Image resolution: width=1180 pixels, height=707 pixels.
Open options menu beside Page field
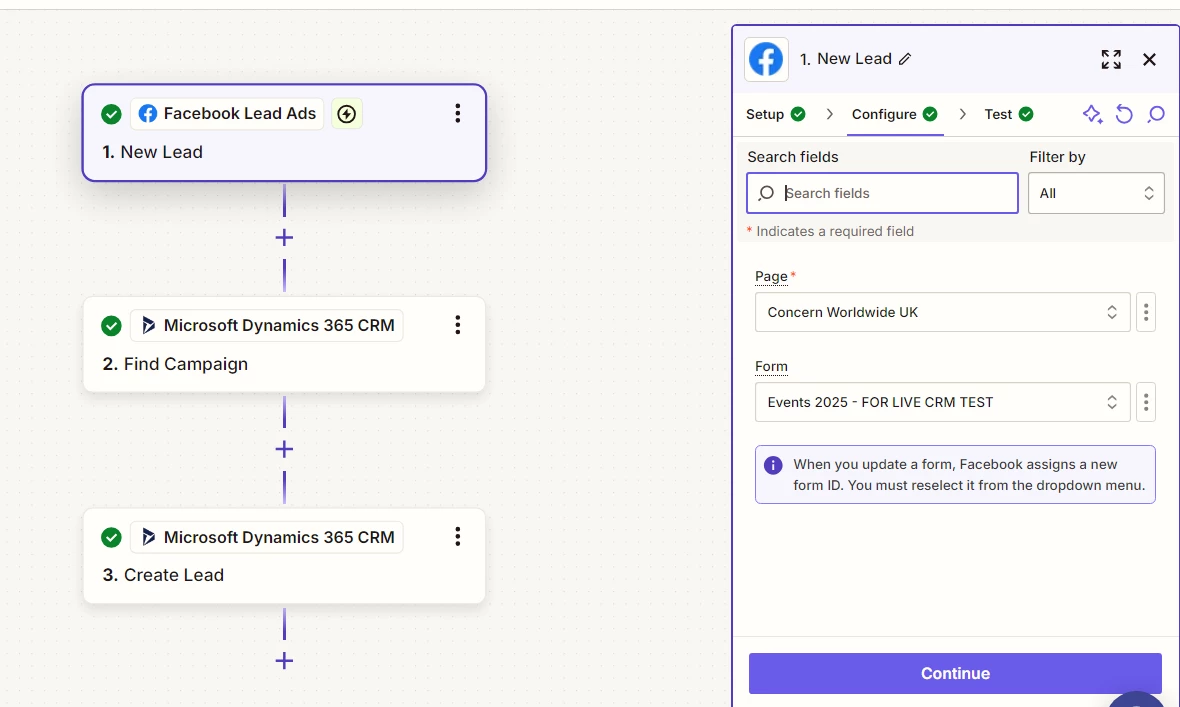1146,312
